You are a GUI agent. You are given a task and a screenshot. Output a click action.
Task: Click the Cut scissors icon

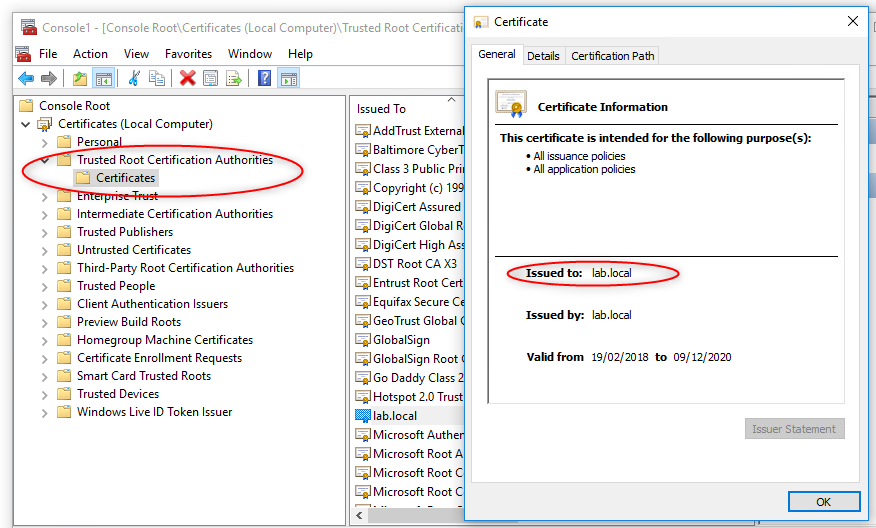[134, 78]
